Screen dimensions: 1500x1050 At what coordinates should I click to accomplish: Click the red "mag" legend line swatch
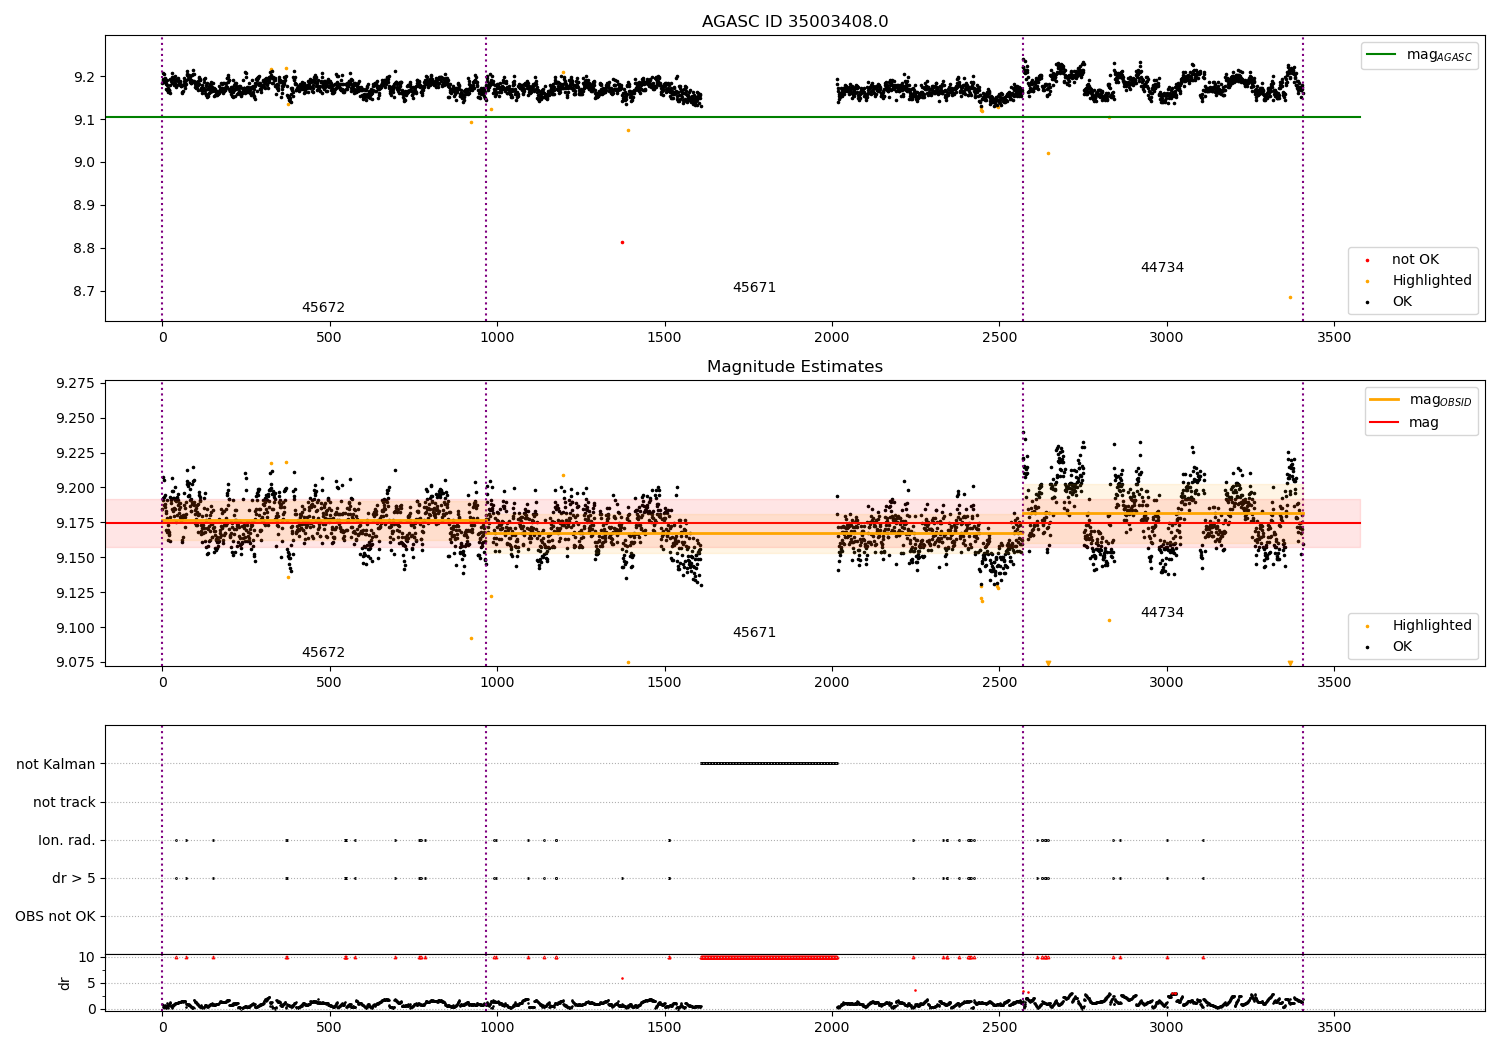tap(1385, 422)
